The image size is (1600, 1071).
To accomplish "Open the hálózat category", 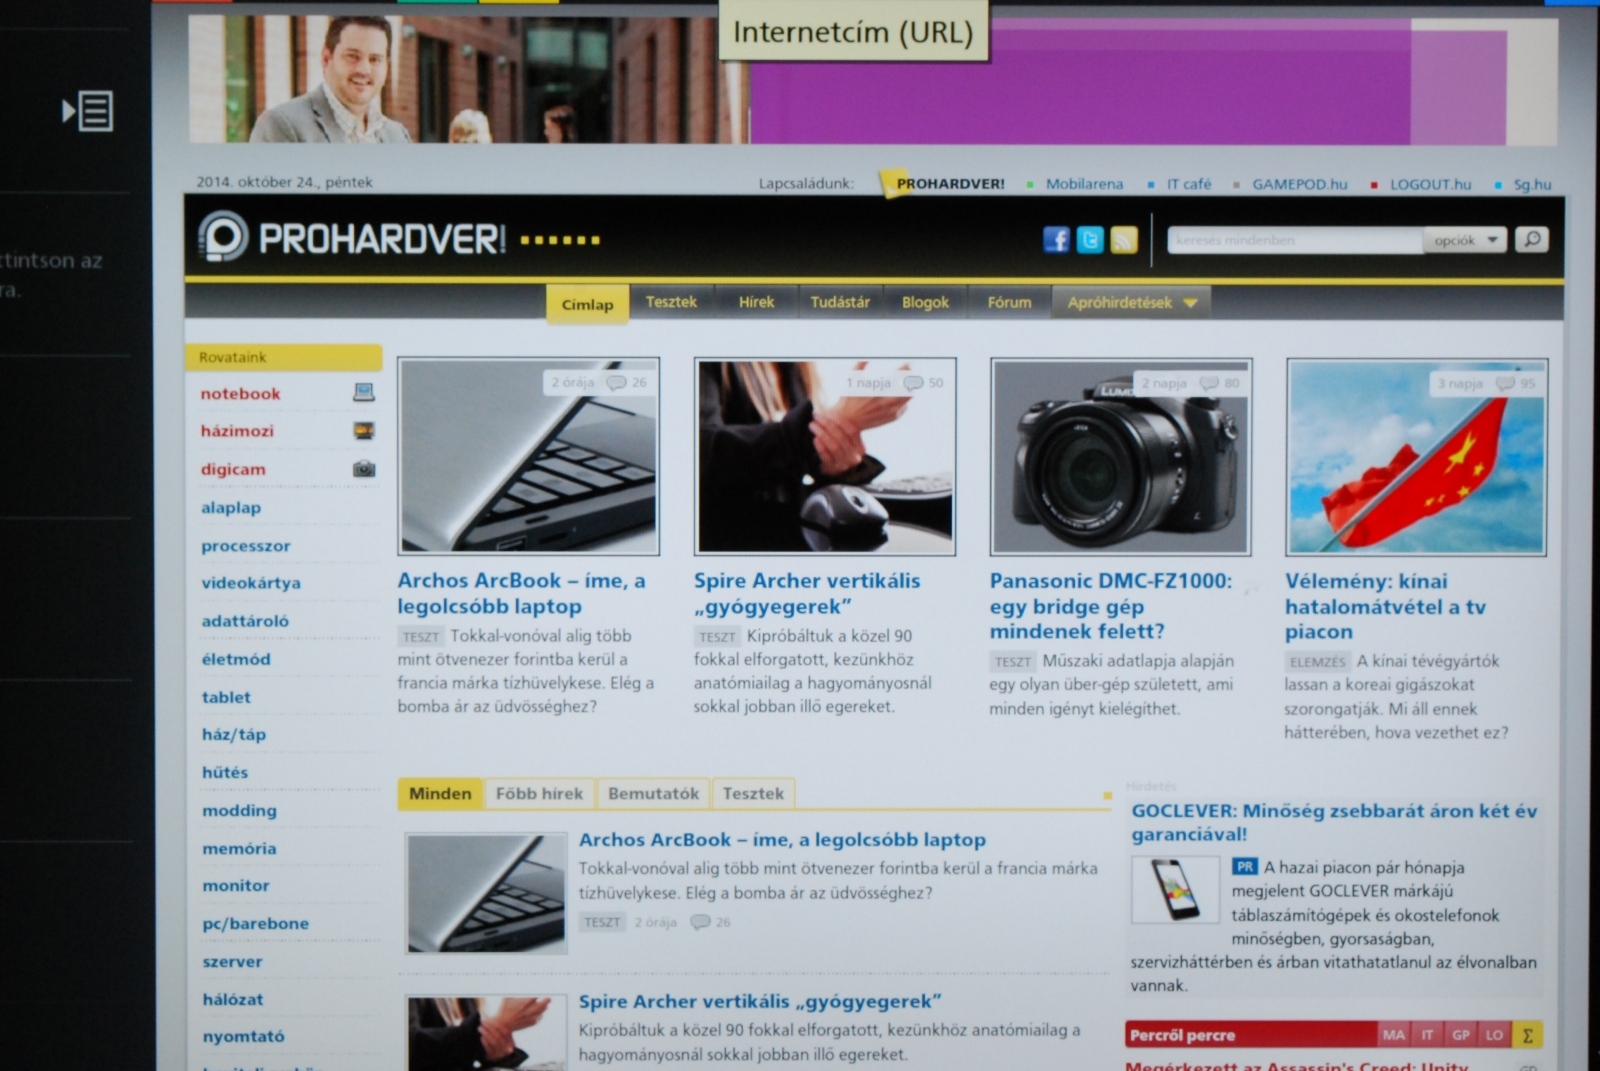I will click(233, 999).
